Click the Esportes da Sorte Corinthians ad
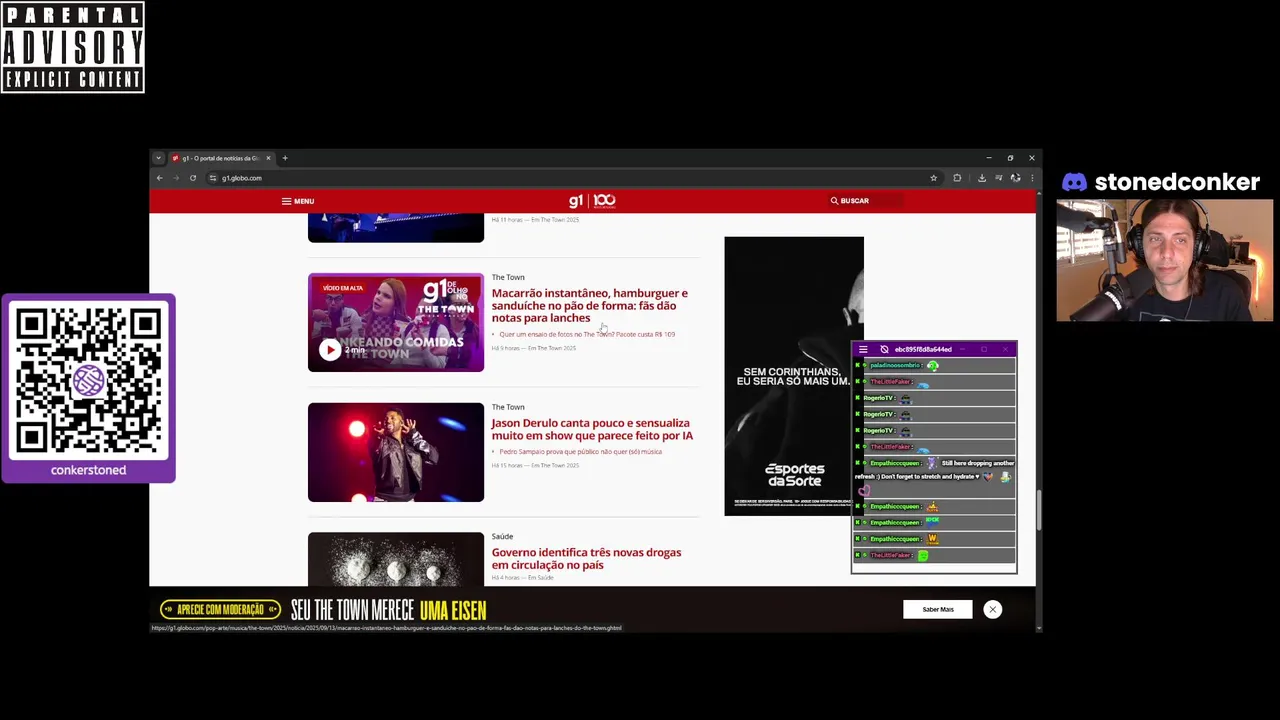This screenshot has height=720, width=1280. click(794, 376)
